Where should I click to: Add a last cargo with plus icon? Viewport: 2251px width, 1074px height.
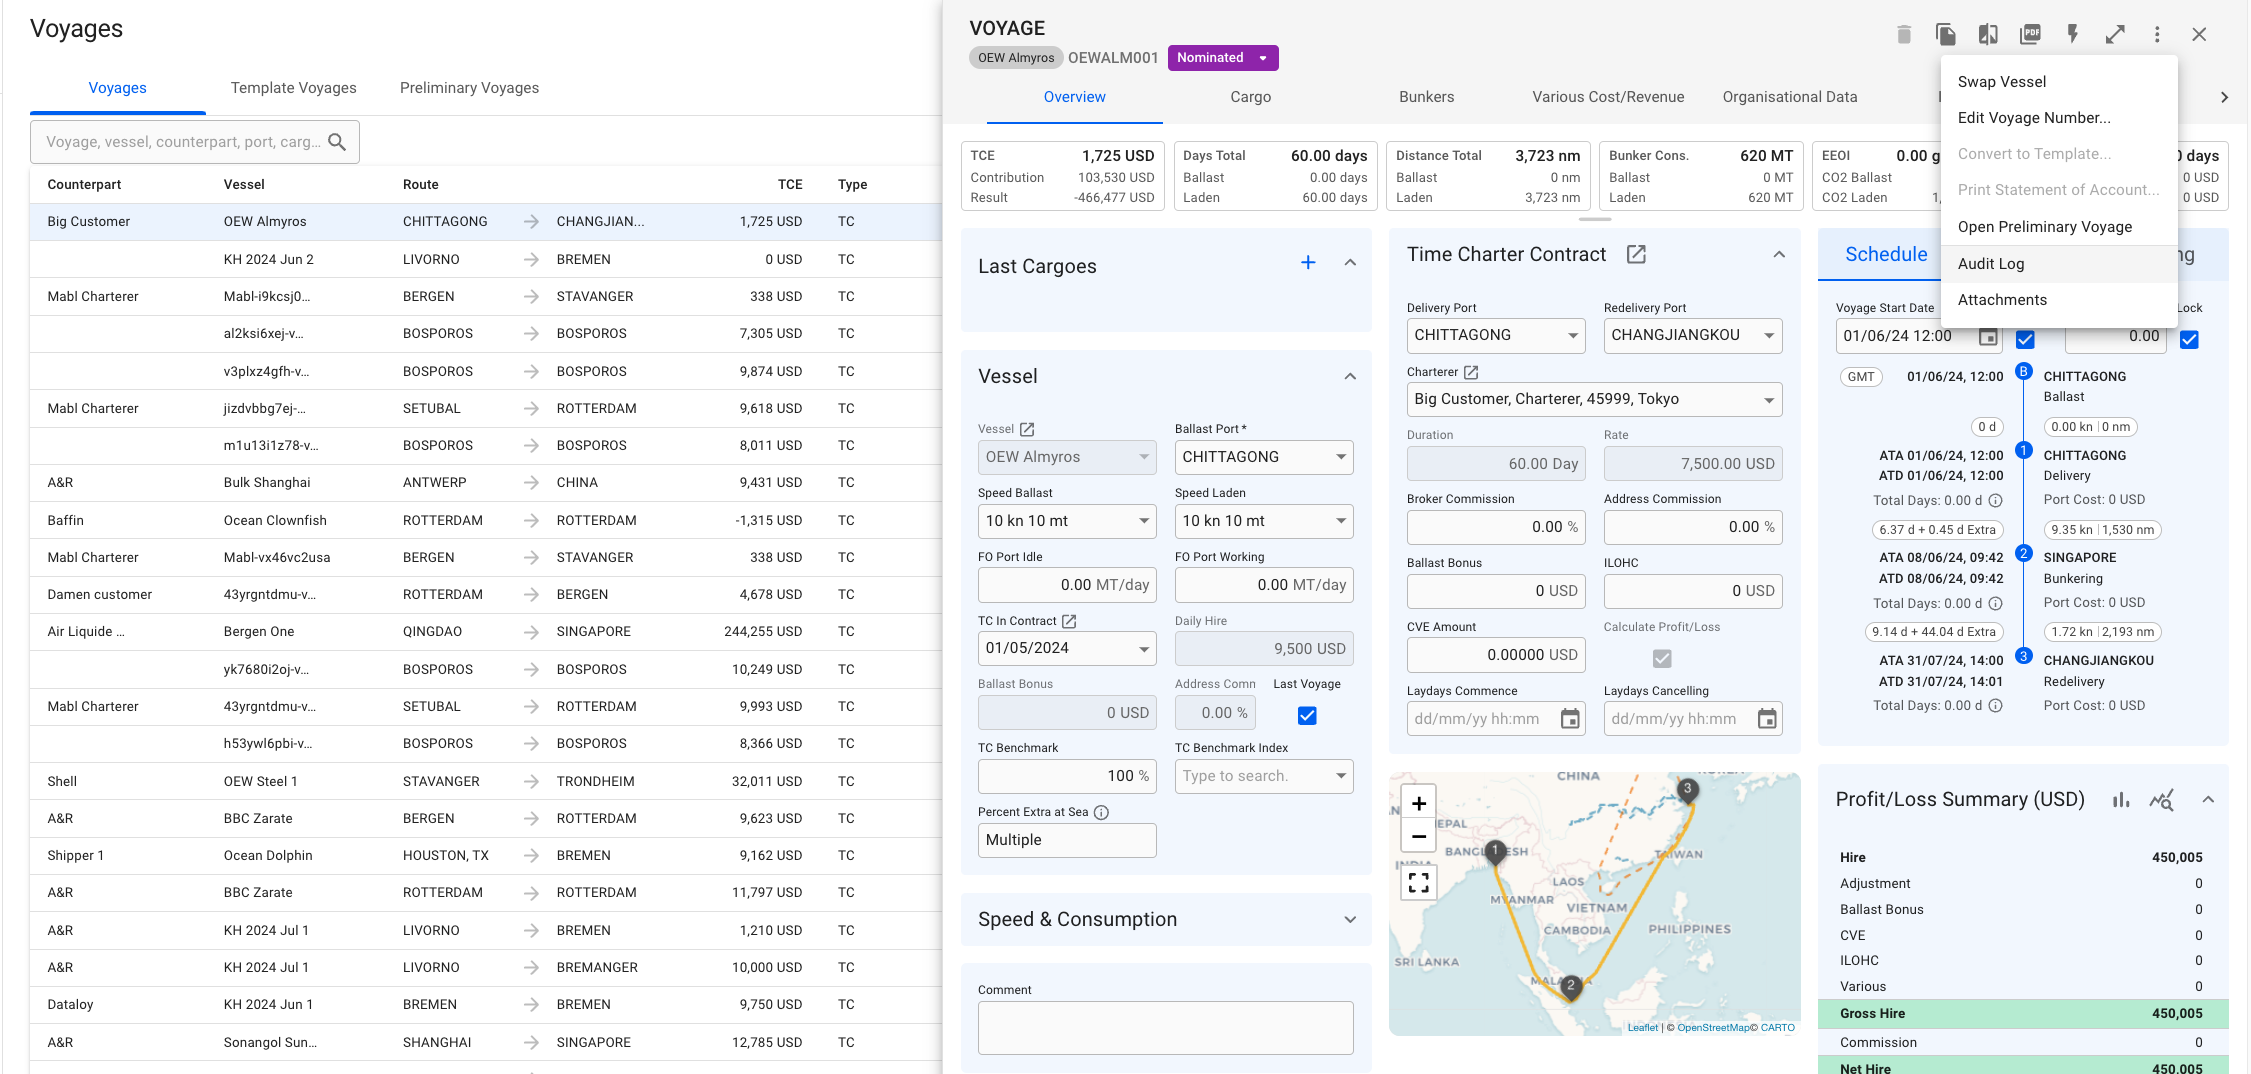[1308, 263]
